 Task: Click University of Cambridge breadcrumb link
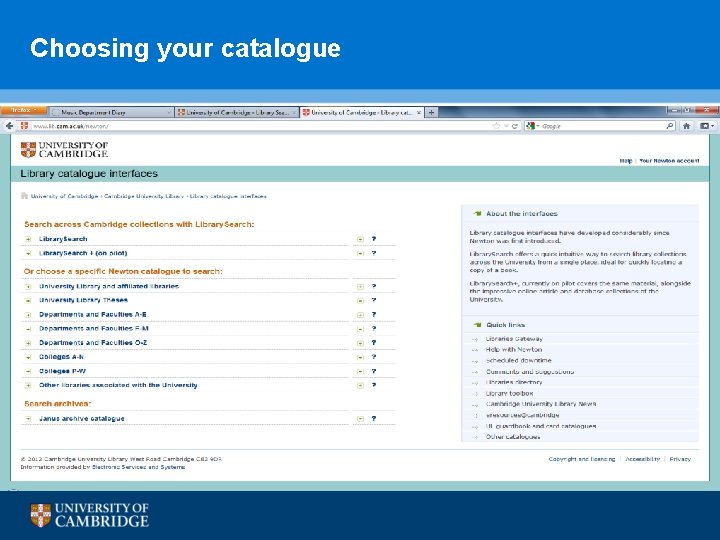pyautogui.click(x=64, y=196)
